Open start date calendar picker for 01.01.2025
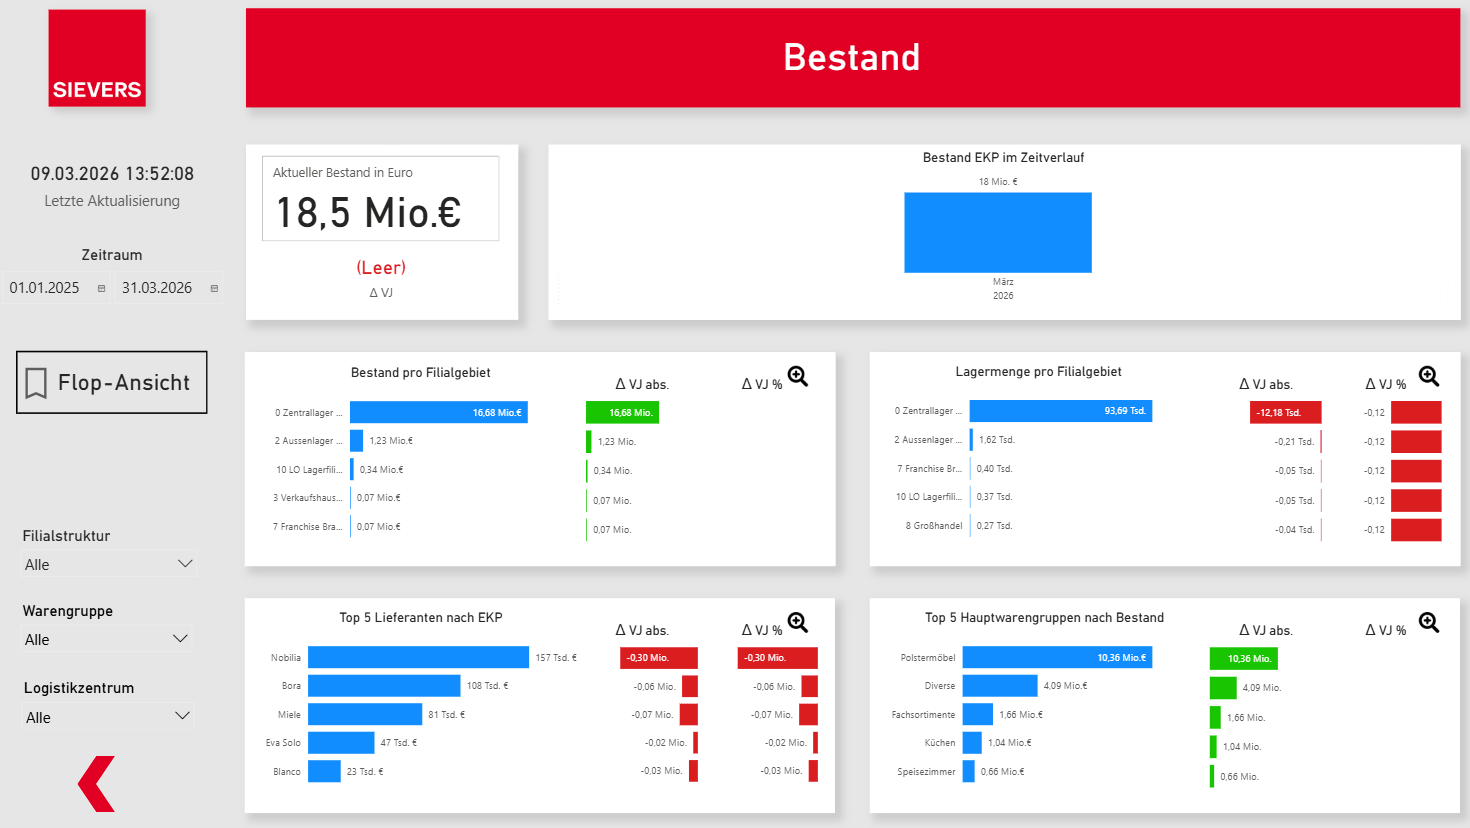Image resolution: width=1470 pixels, height=828 pixels. pyautogui.click(x=101, y=288)
